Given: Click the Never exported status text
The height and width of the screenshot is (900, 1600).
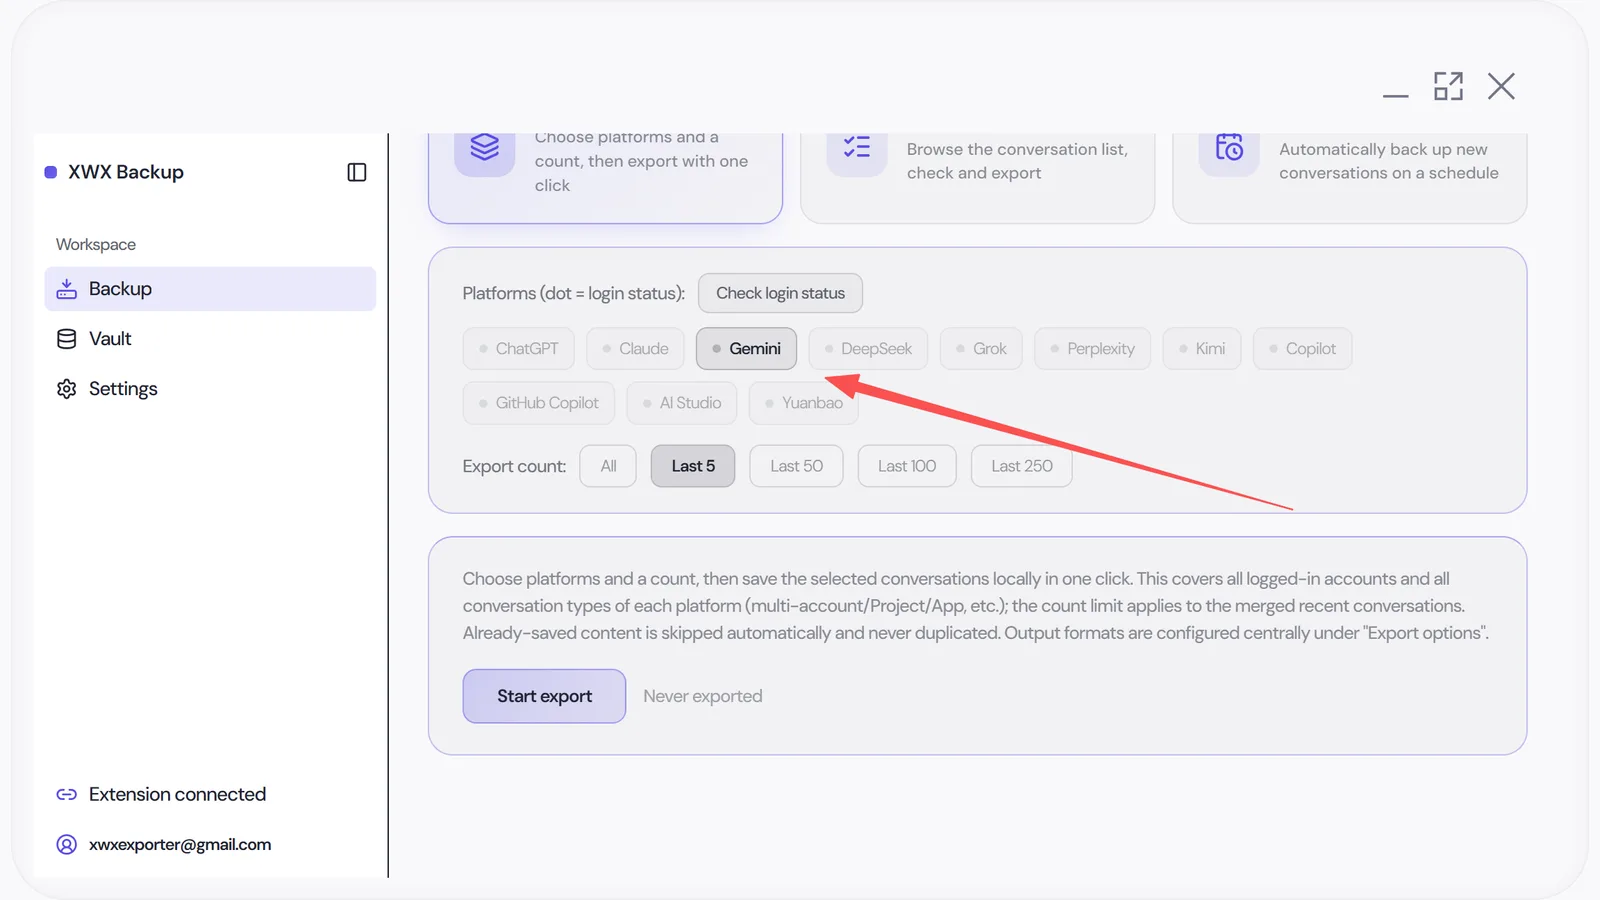Looking at the screenshot, I should [x=703, y=696].
